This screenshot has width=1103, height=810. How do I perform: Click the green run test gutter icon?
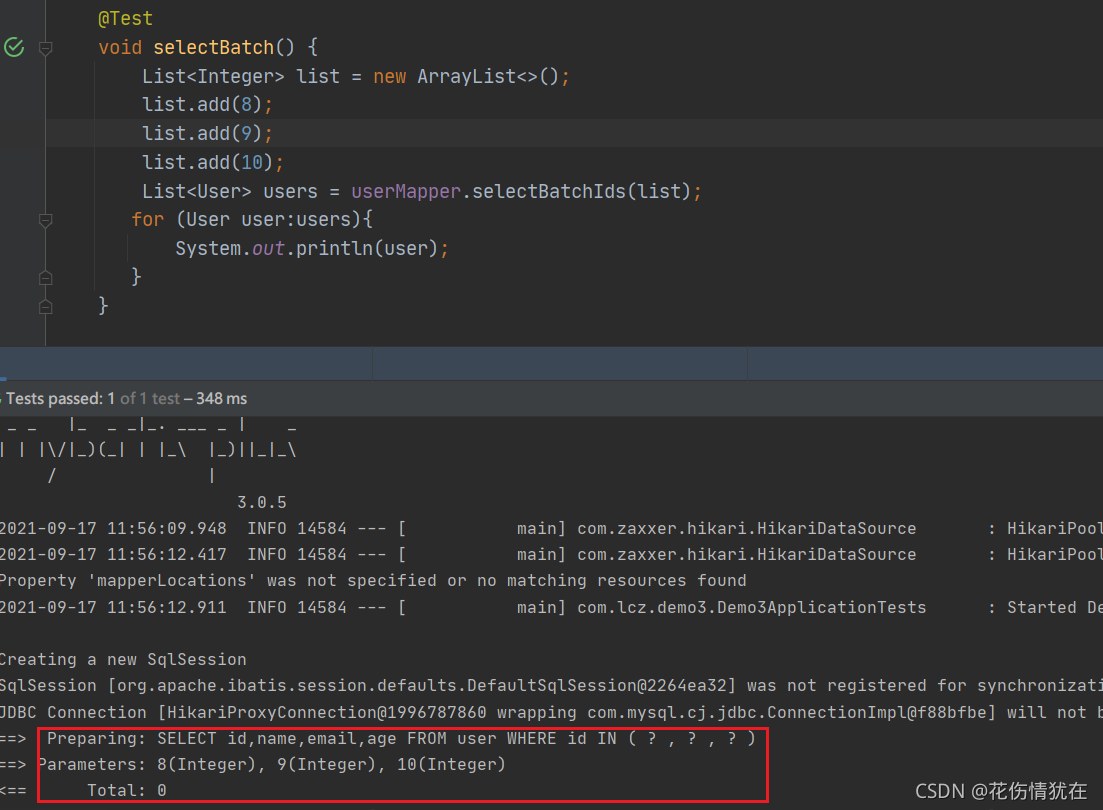point(14,47)
